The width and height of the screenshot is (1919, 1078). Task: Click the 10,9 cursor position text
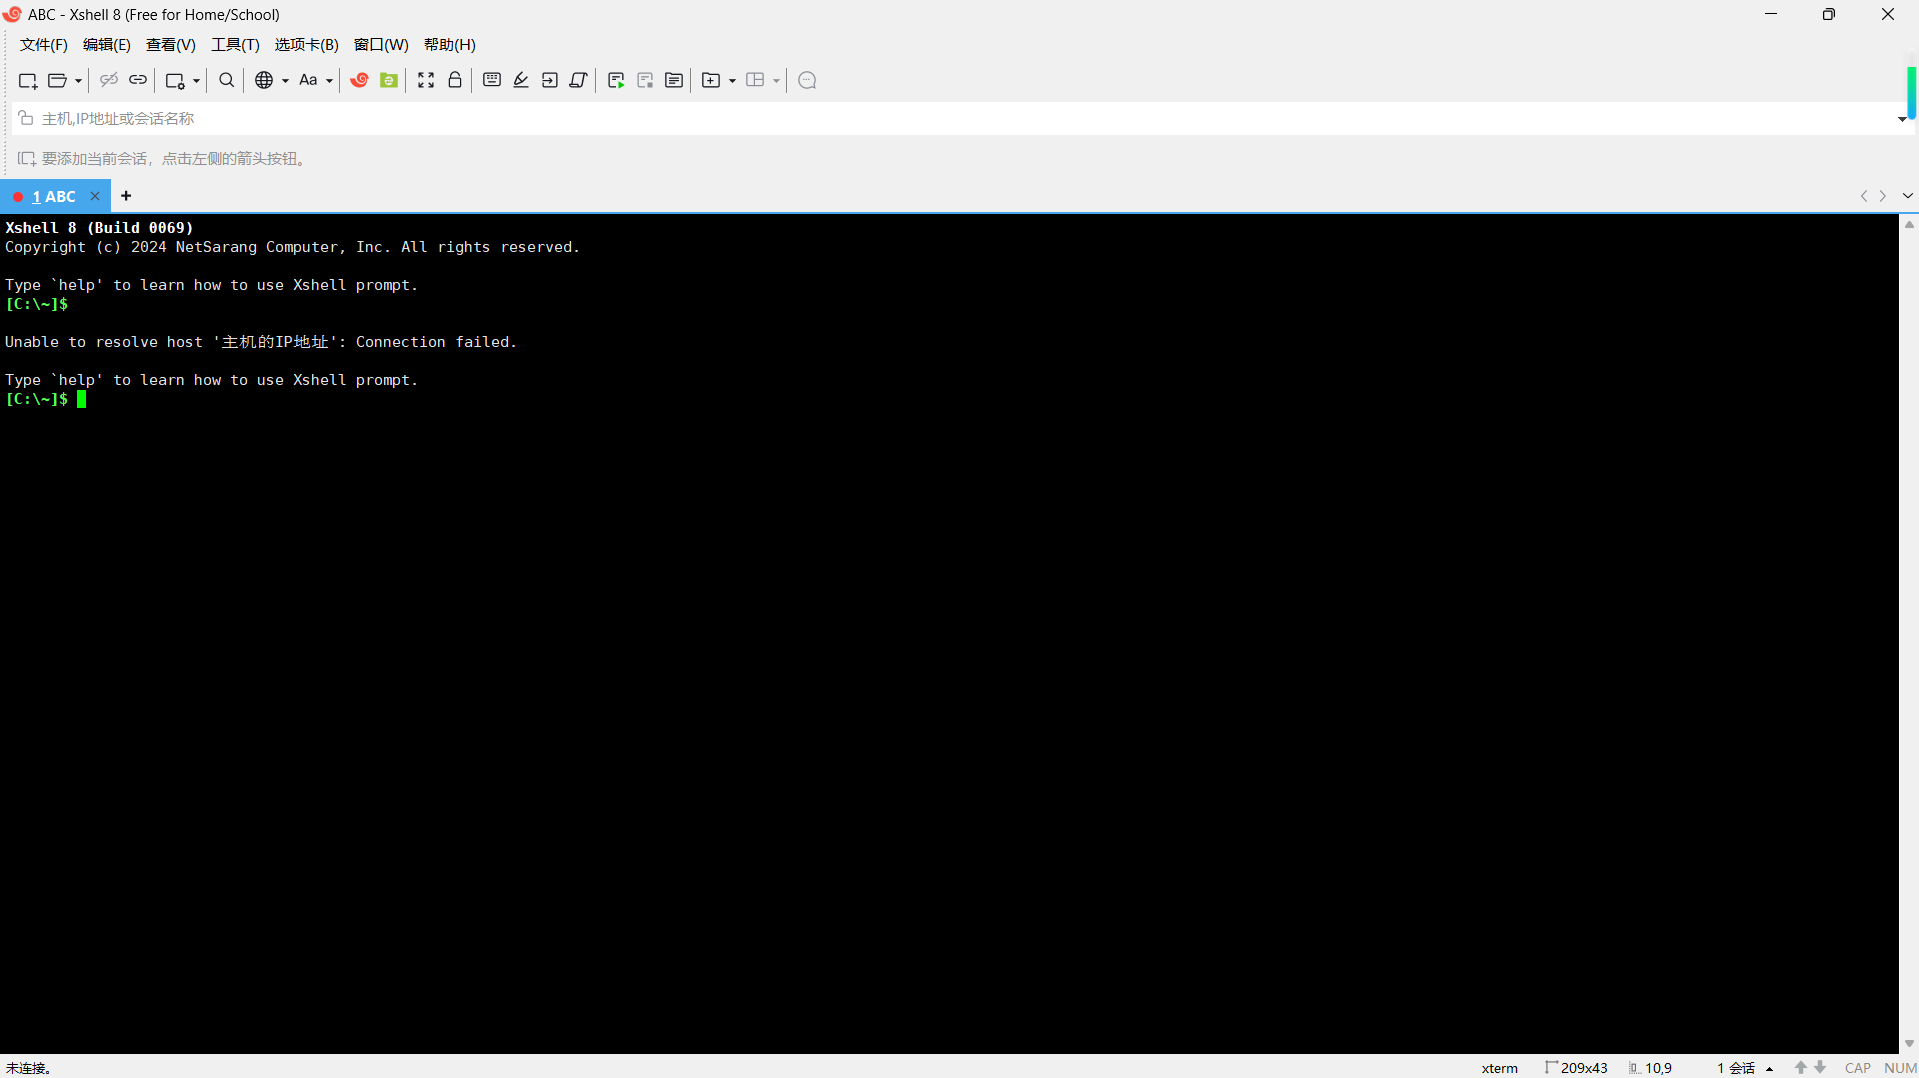(1658, 1068)
